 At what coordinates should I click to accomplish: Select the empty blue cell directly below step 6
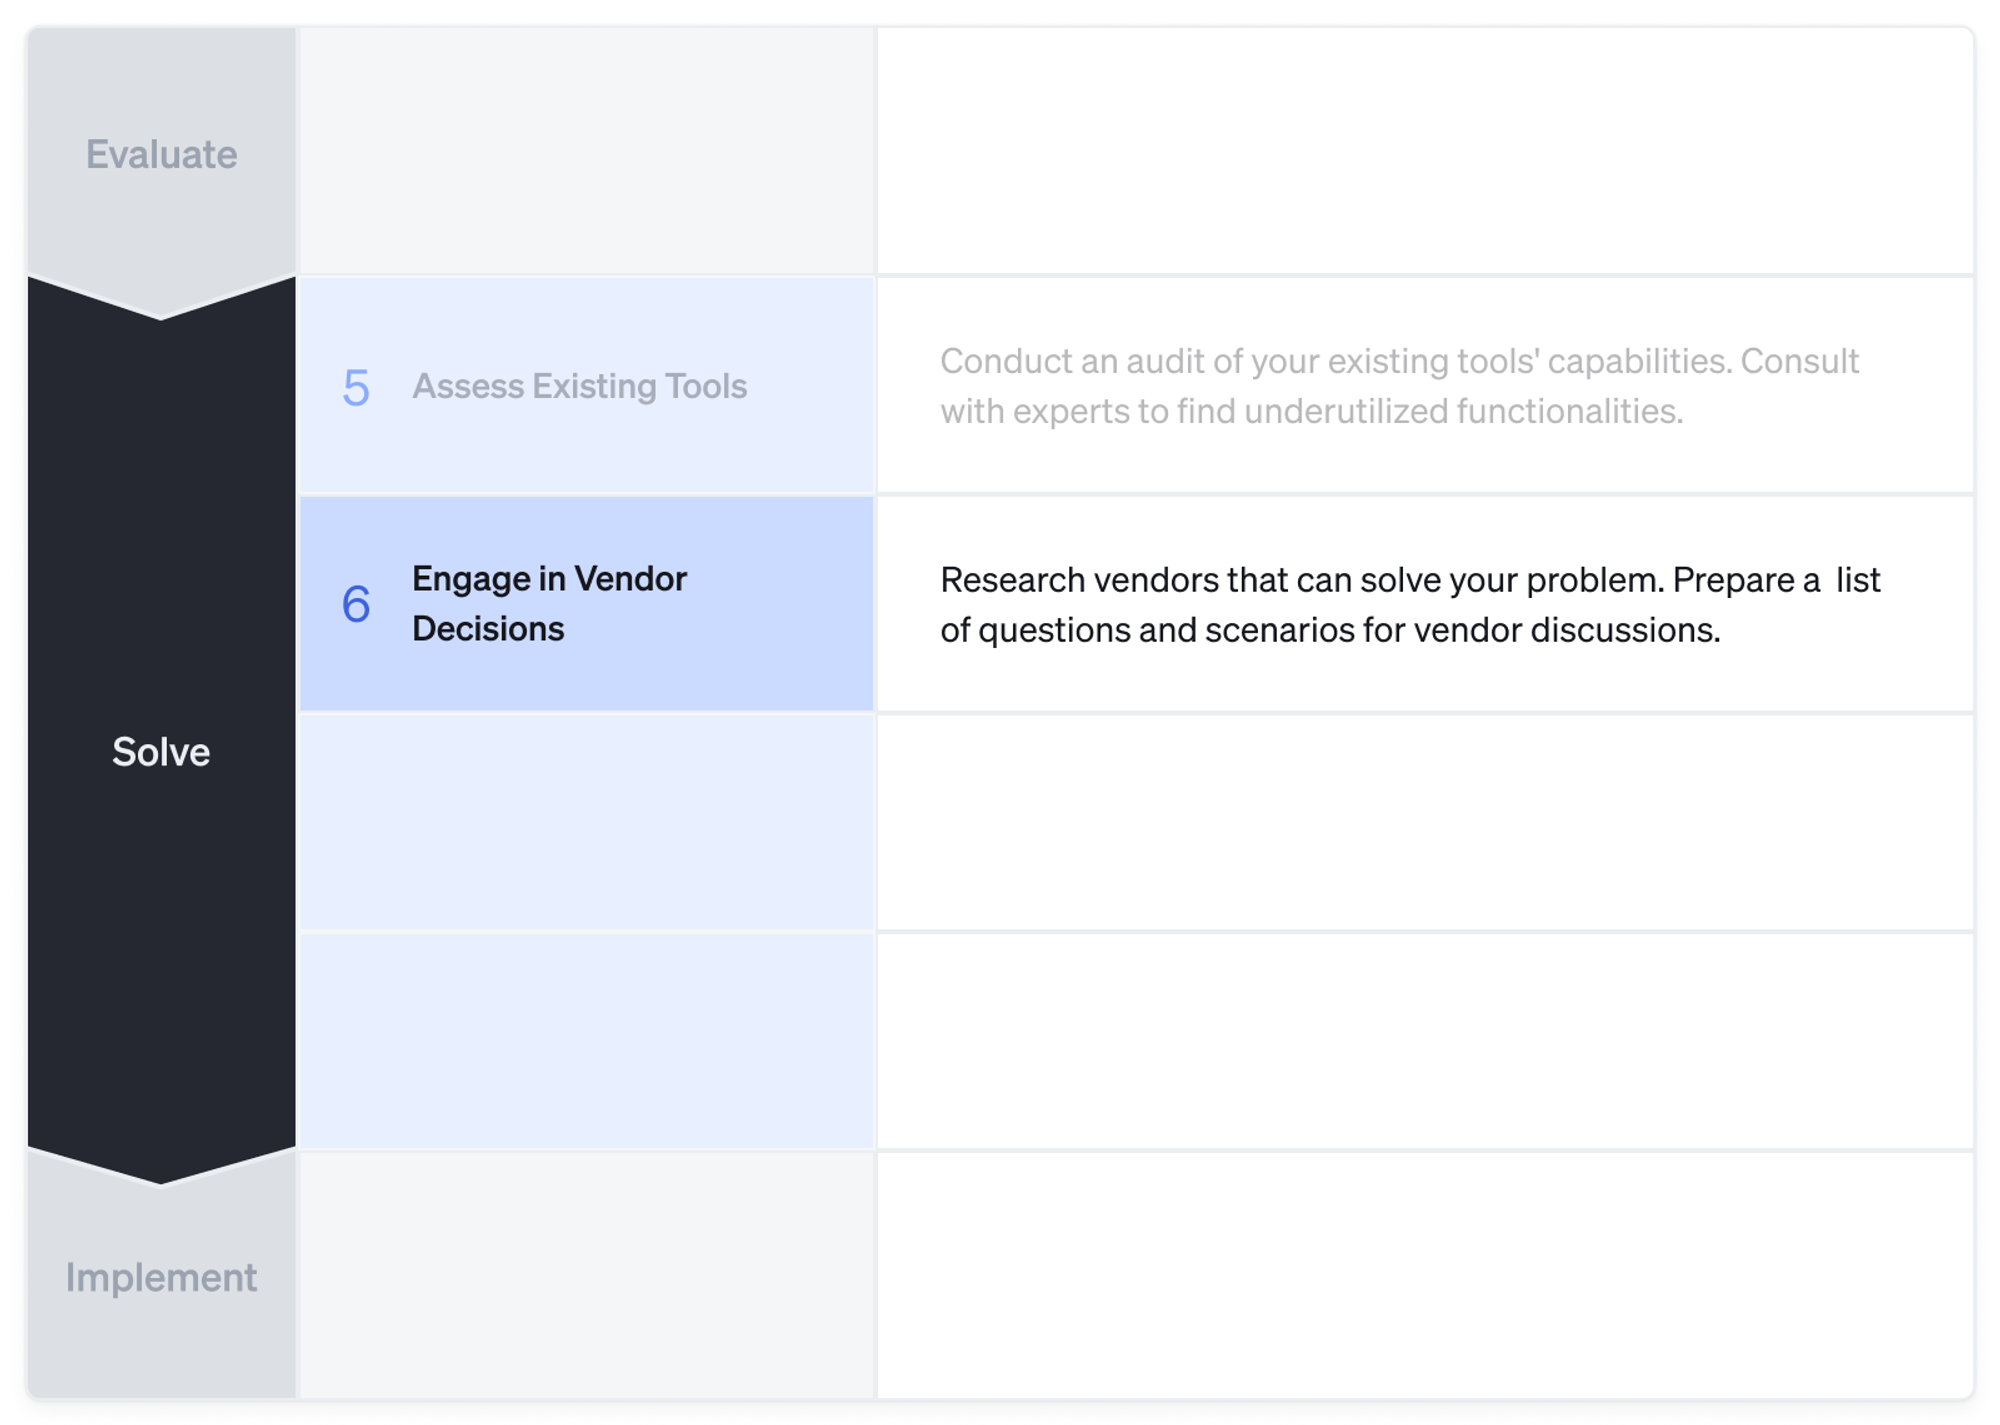(587, 822)
